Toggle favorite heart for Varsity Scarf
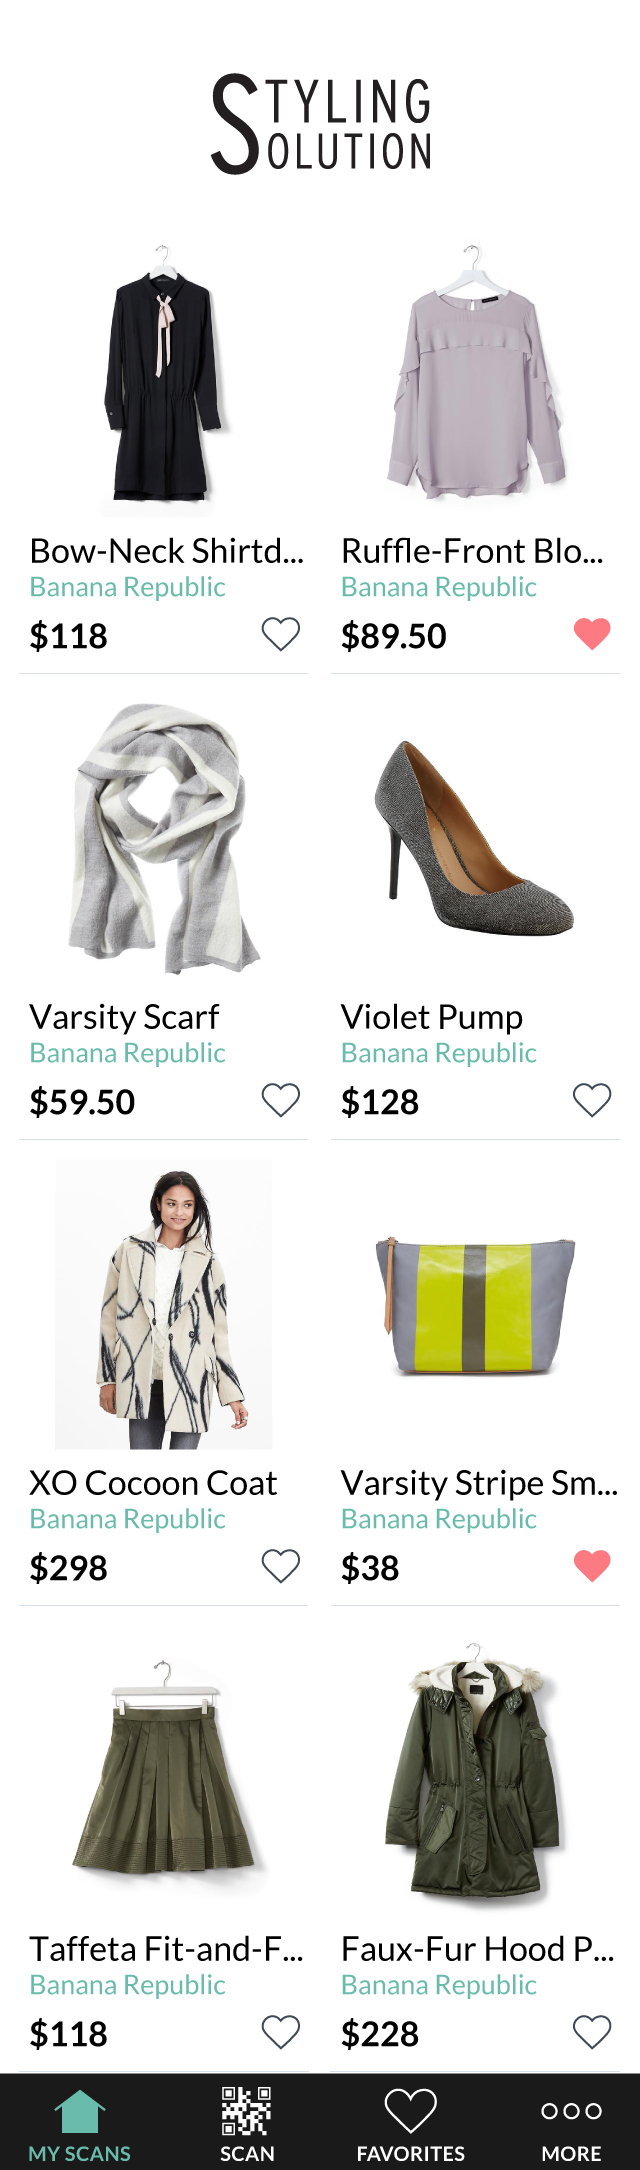The height and width of the screenshot is (2170, 640). (281, 1100)
